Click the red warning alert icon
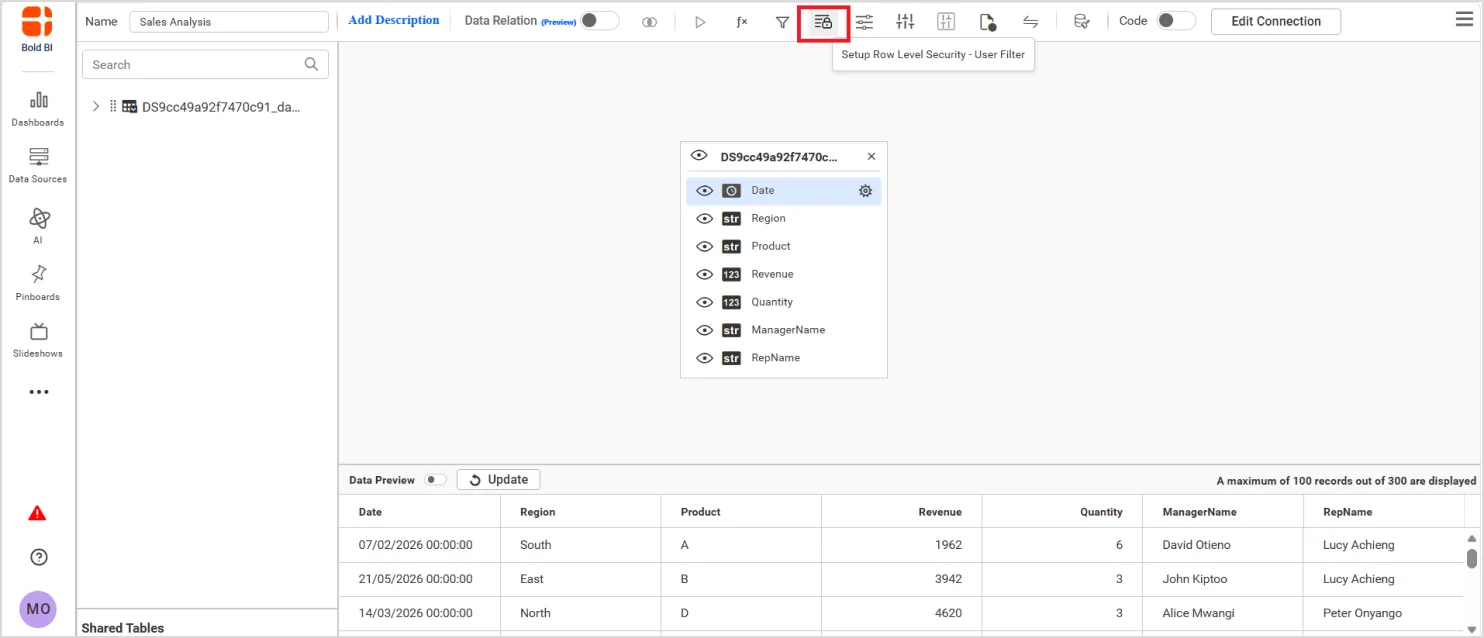1484x638 pixels. (37, 513)
